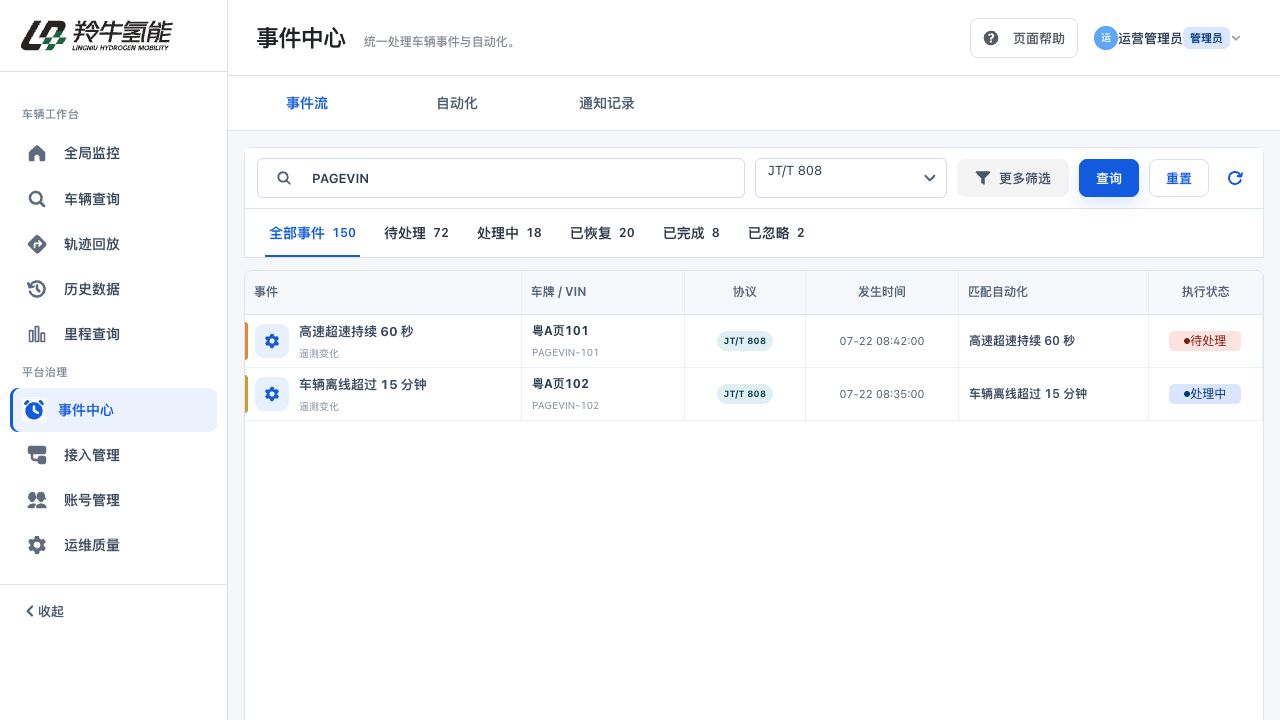Show 已忽略 2 events
This screenshot has height=720, width=1280.
tap(776, 233)
